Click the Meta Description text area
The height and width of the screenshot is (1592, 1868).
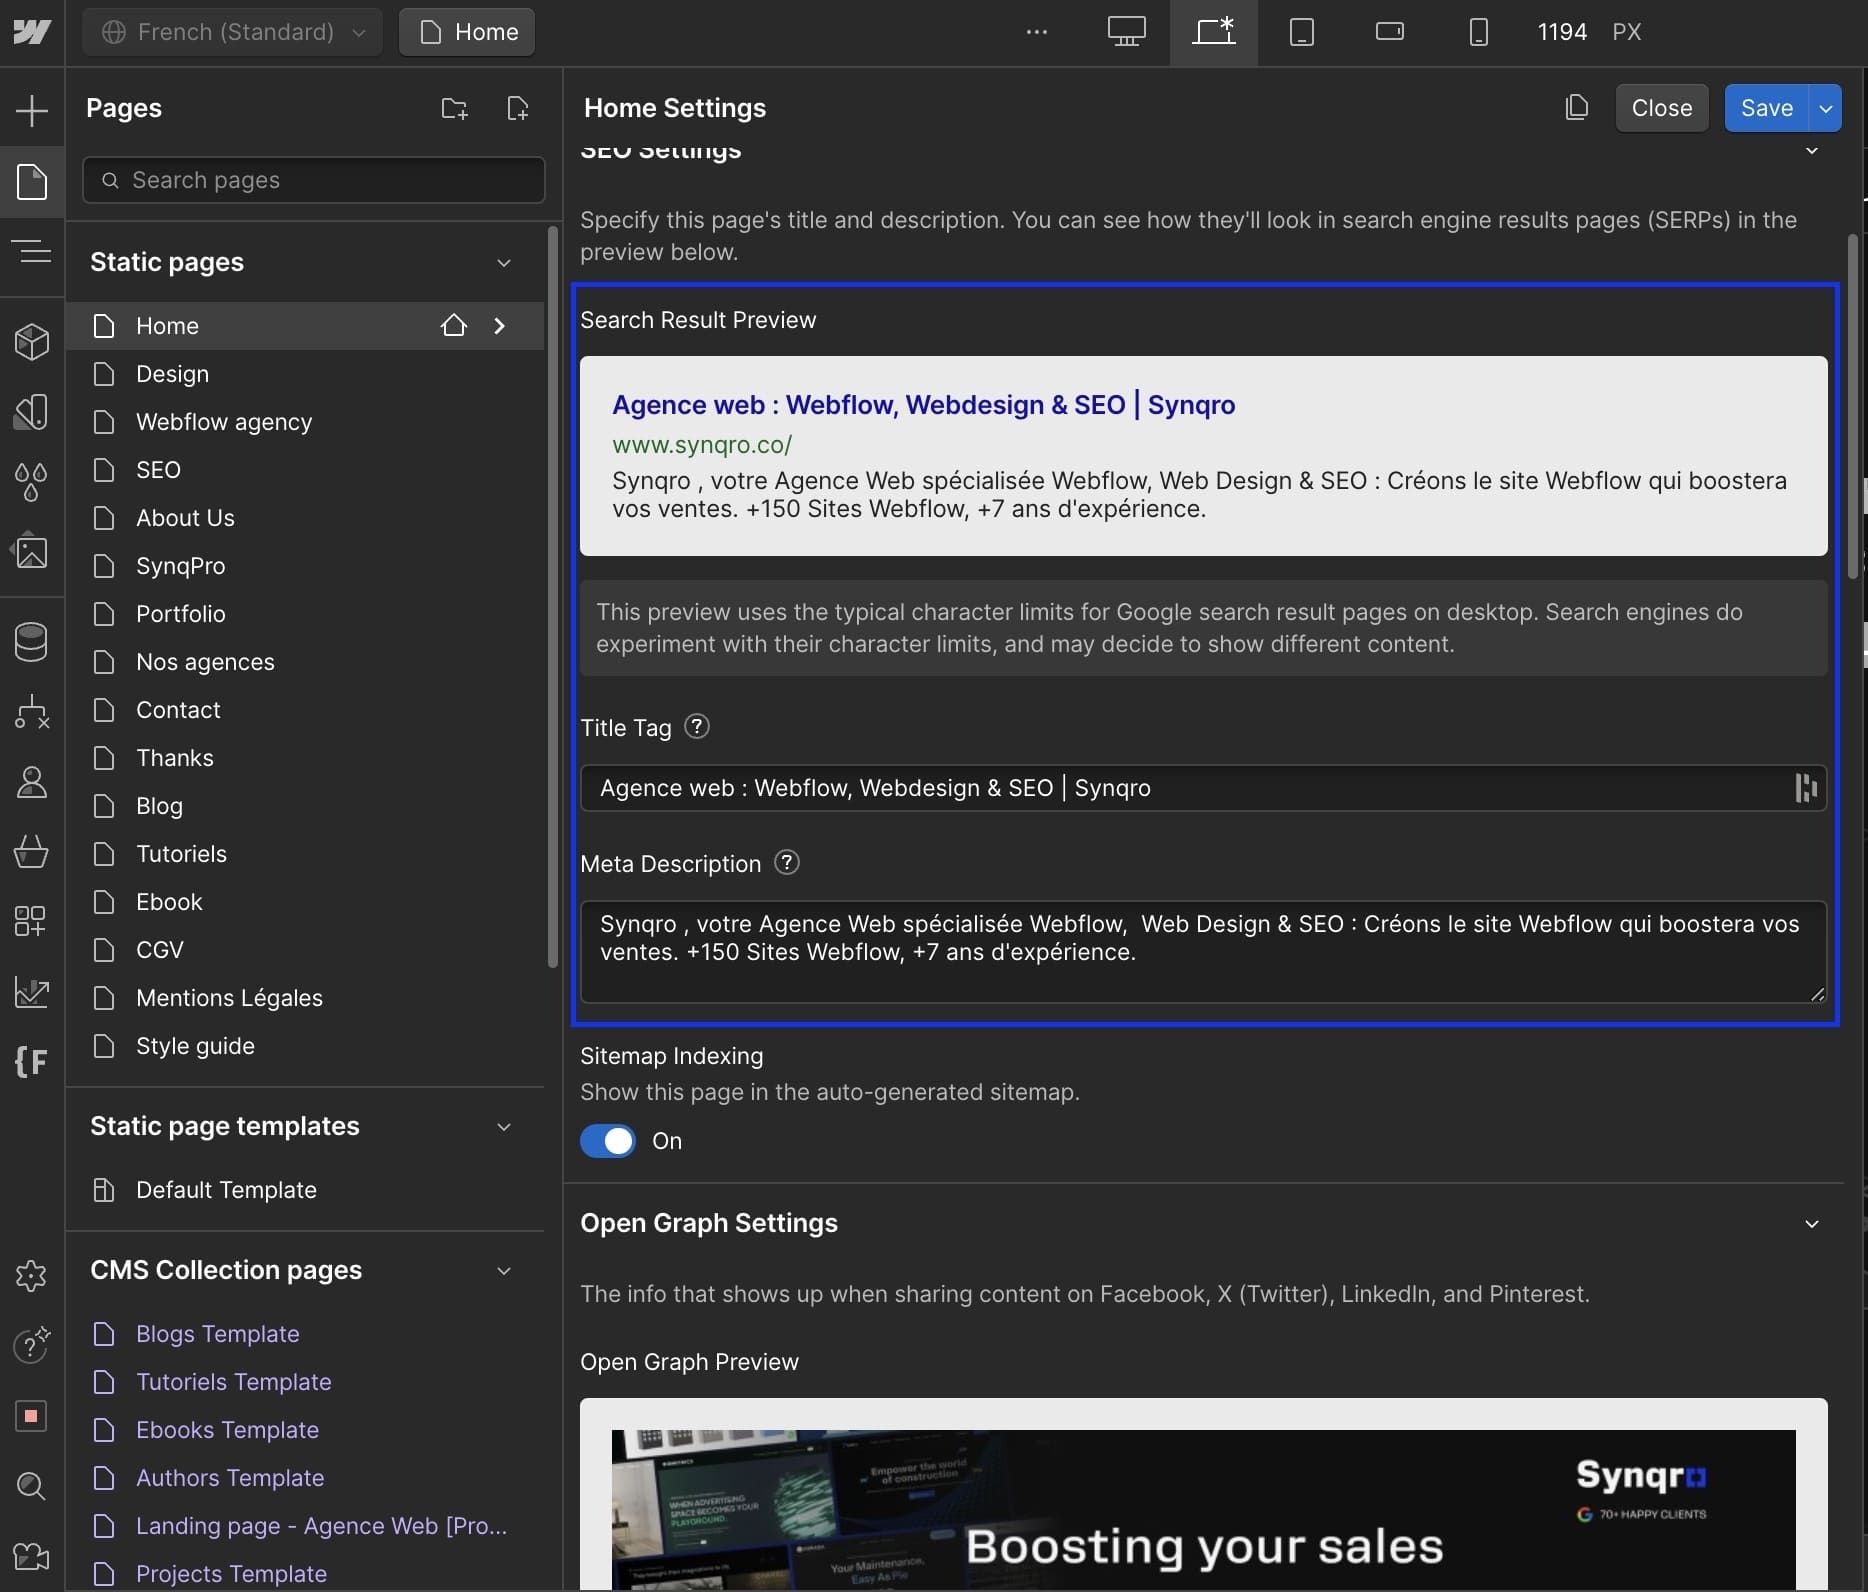click(1203, 952)
